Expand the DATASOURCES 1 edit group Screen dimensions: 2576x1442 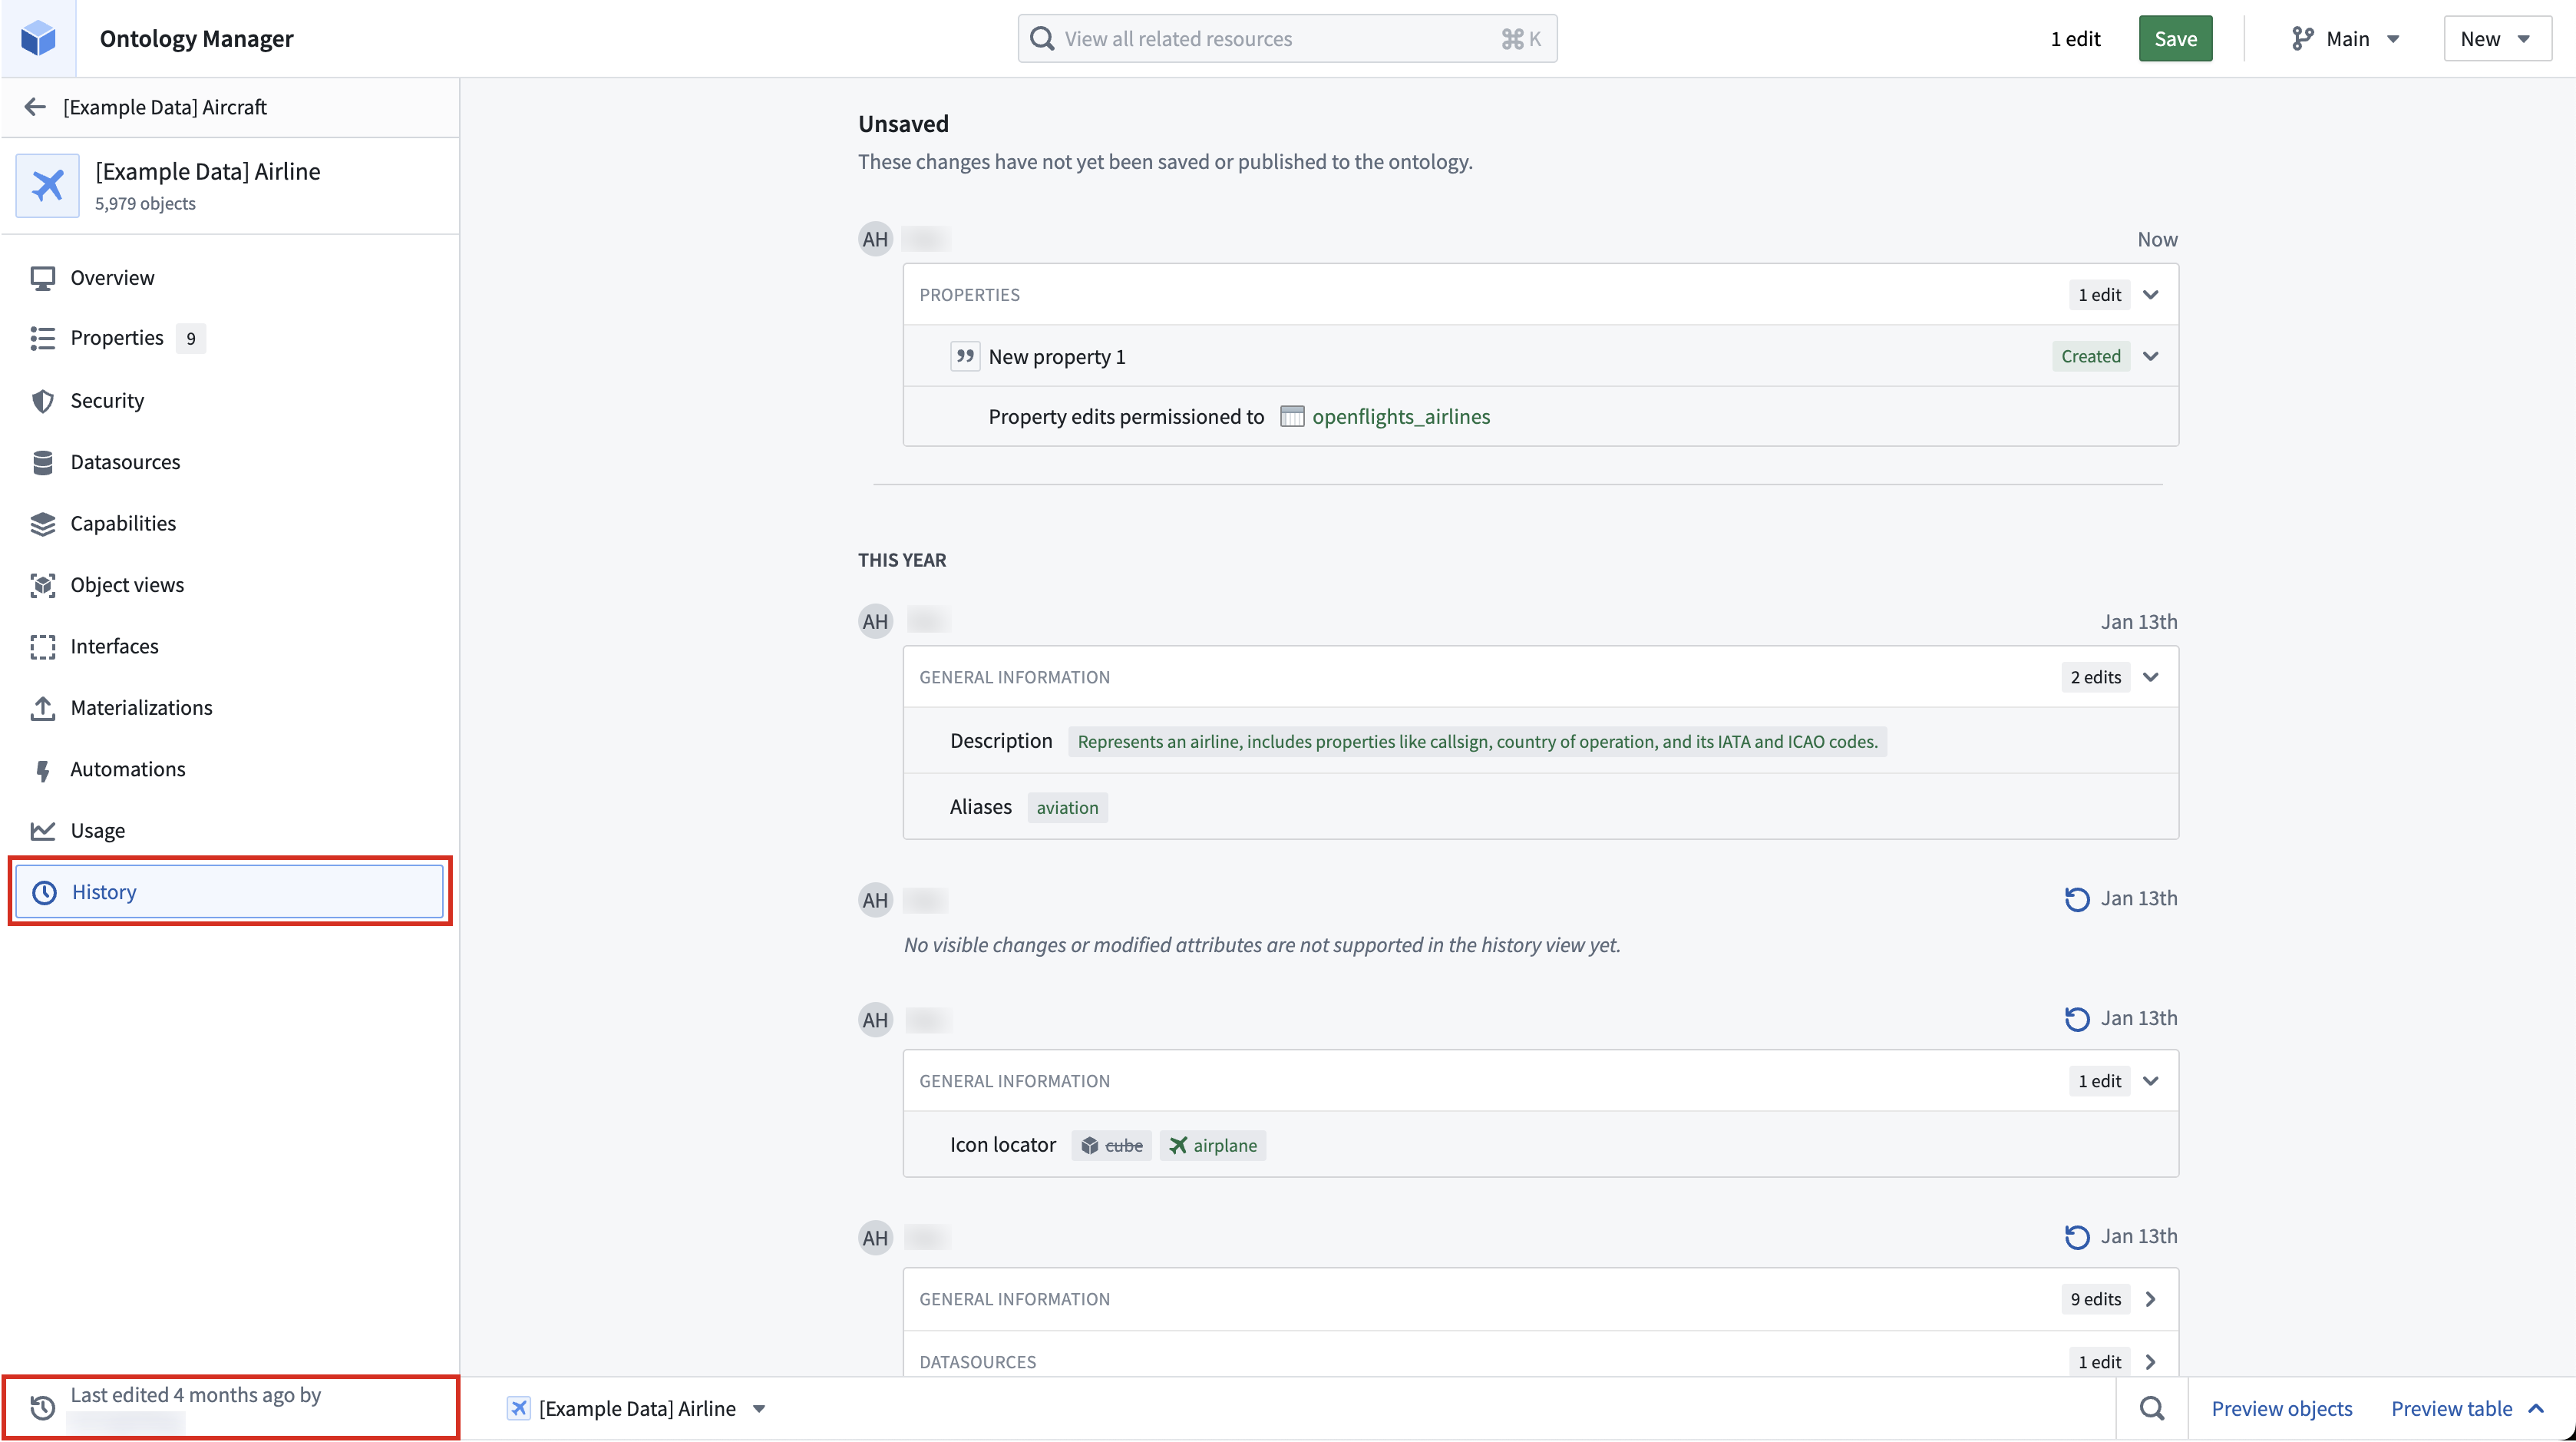pyautogui.click(x=2150, y=1362)
